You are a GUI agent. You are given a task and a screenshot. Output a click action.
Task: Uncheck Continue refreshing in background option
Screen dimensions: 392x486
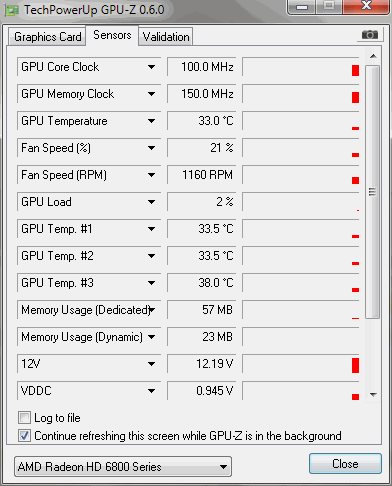coord(24,436)
